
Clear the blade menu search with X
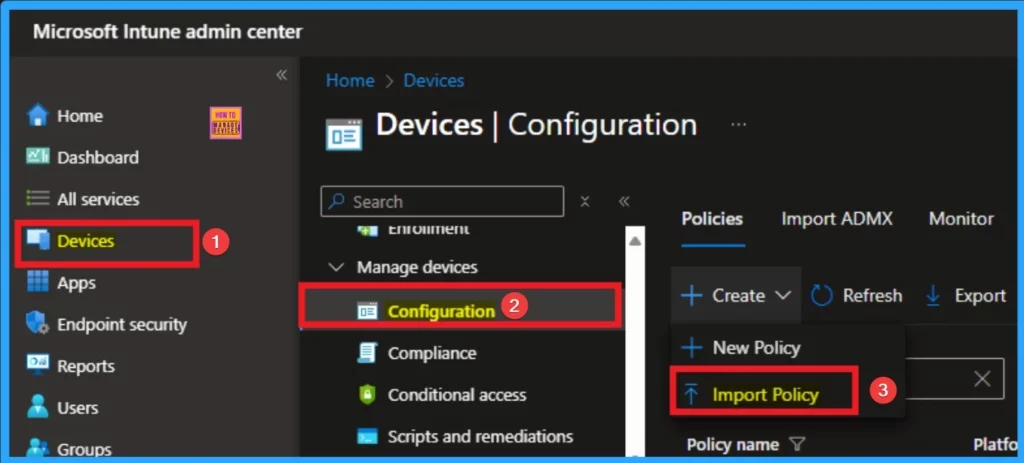point(585,202)
